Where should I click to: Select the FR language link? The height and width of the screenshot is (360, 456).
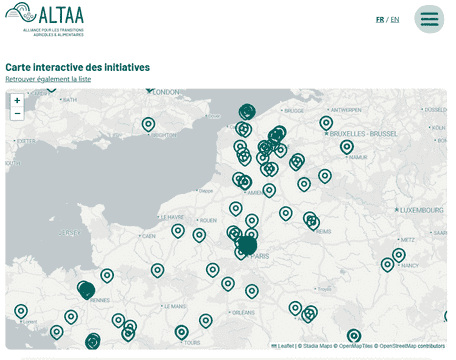click(380, 20)
